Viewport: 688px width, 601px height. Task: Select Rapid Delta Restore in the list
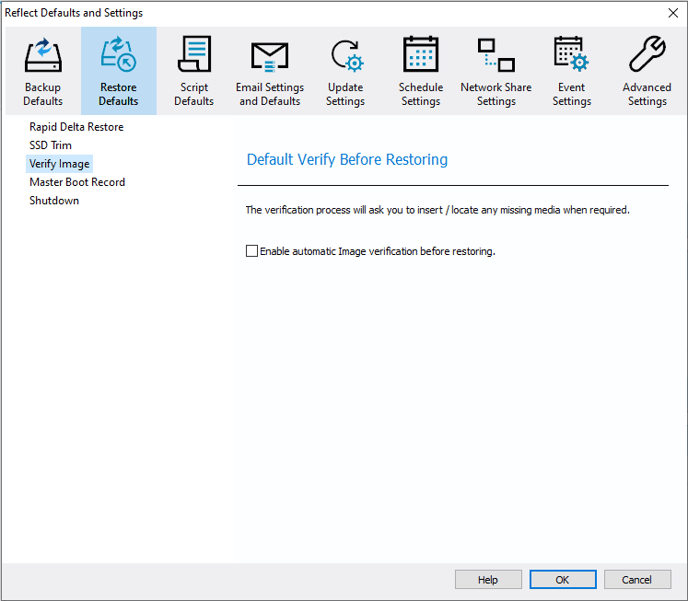(x=76, y=127)
